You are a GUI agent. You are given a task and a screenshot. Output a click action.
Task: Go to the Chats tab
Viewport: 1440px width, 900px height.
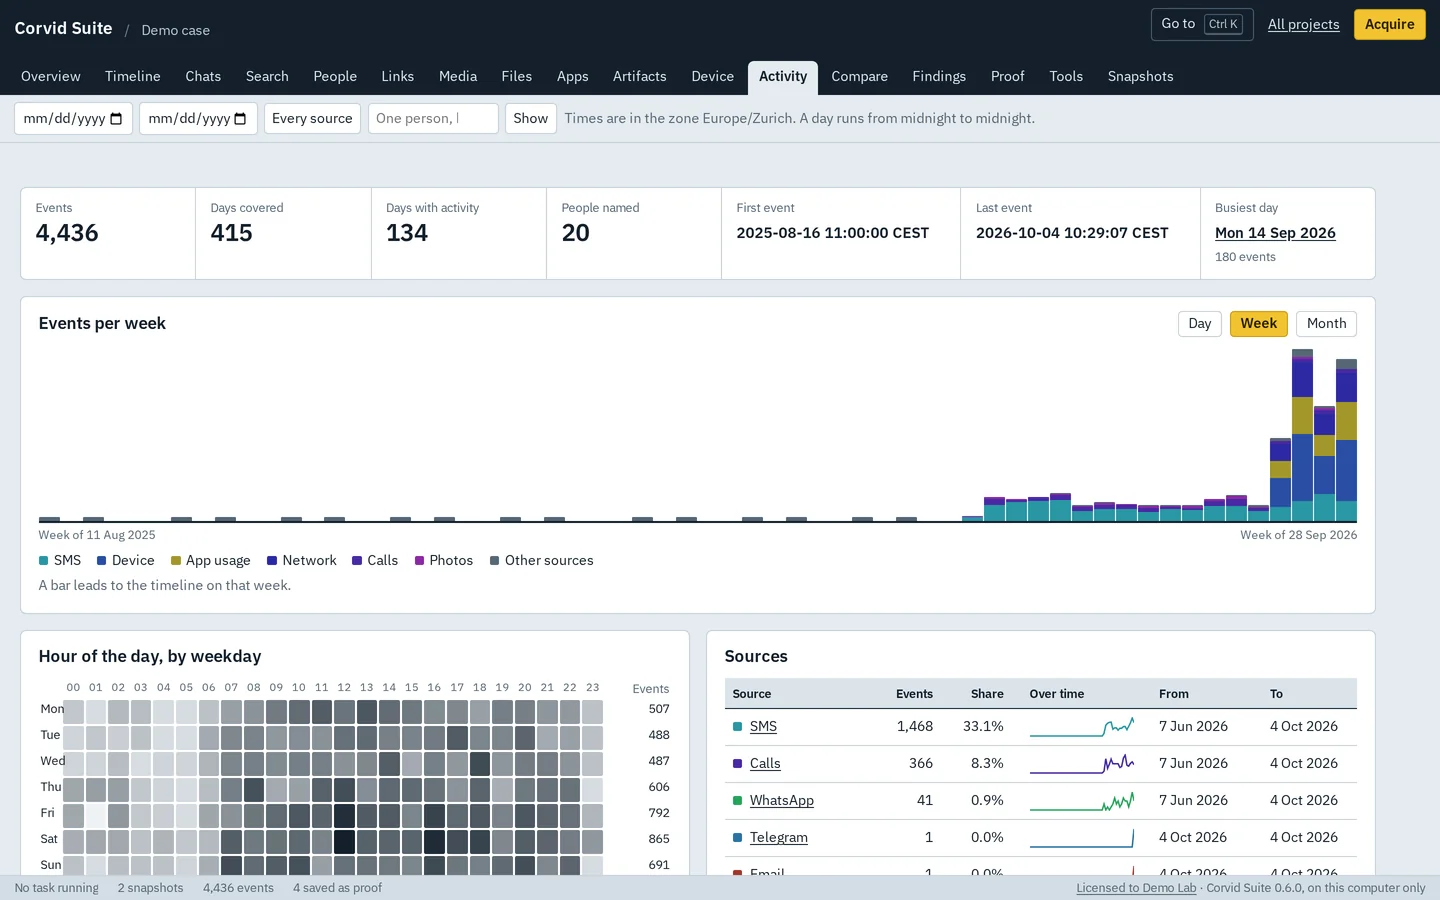tap(203, 77)
